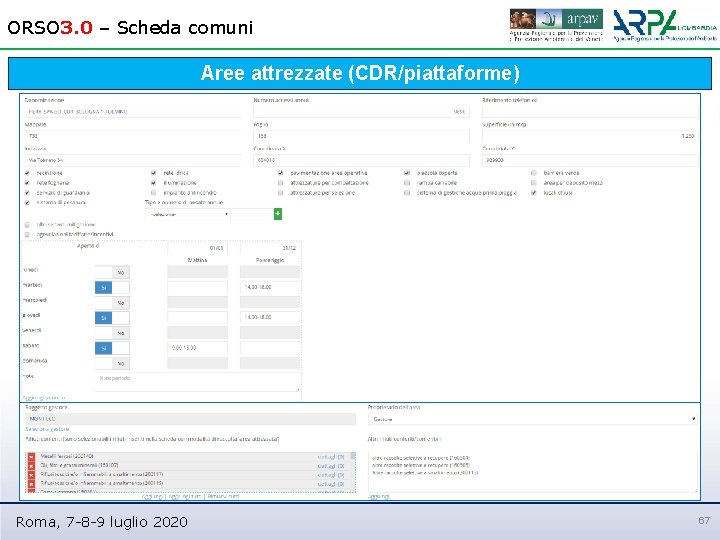Check impianto antincendio checkbox
This screenshot has width=720, height=540.
(153, 193)
